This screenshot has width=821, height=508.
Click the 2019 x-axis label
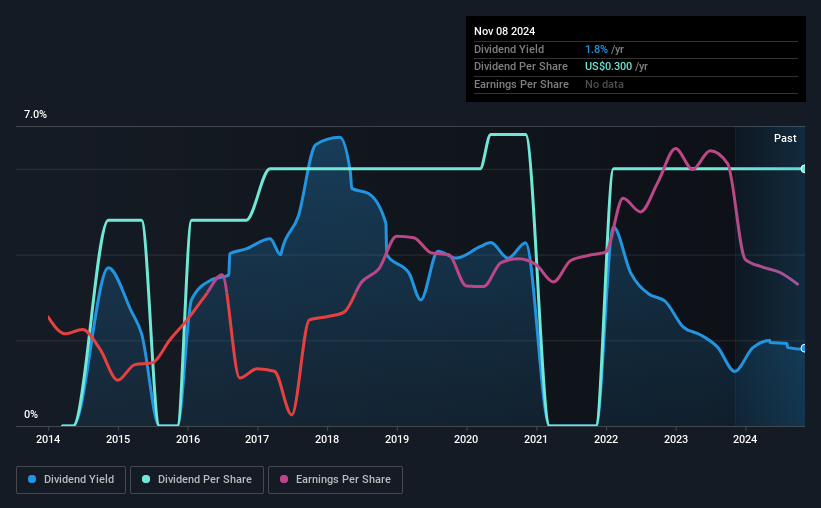click(397, 439)
